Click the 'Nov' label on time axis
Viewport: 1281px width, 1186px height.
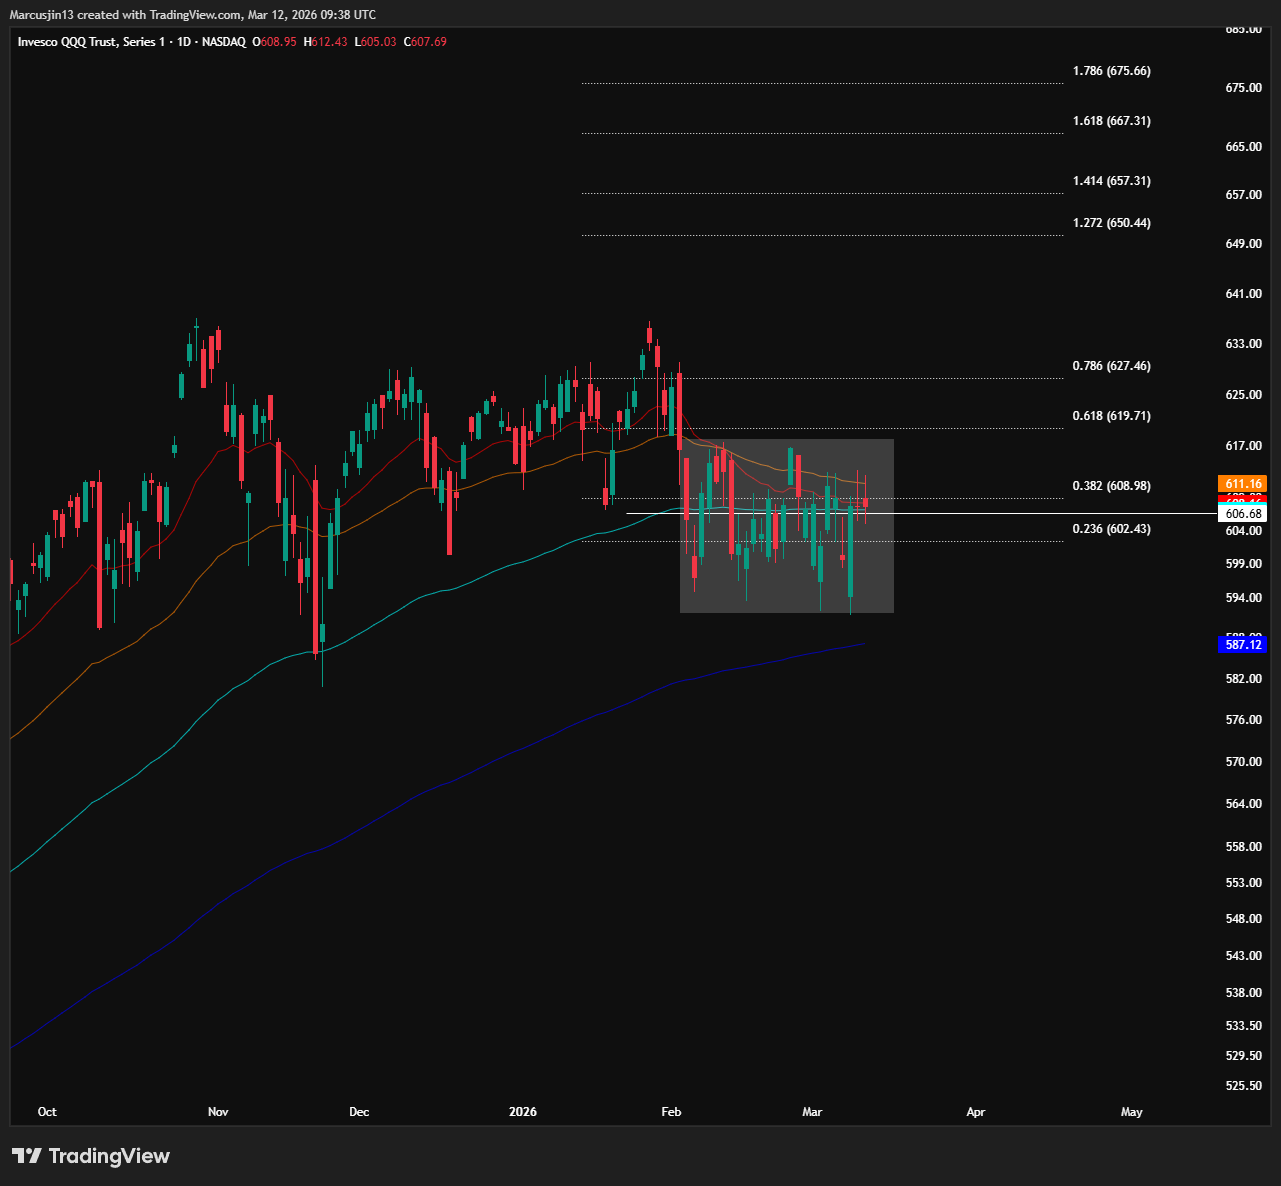[218, 1112]
